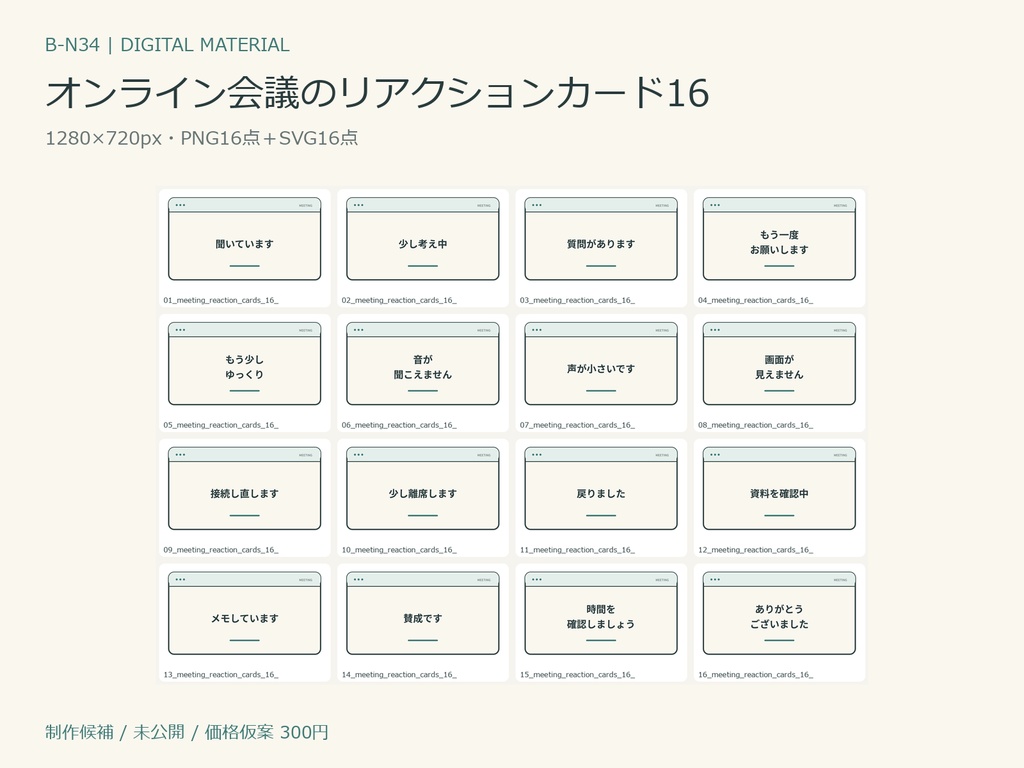Open the 少し離席します card thumbnail

[423, 488]
